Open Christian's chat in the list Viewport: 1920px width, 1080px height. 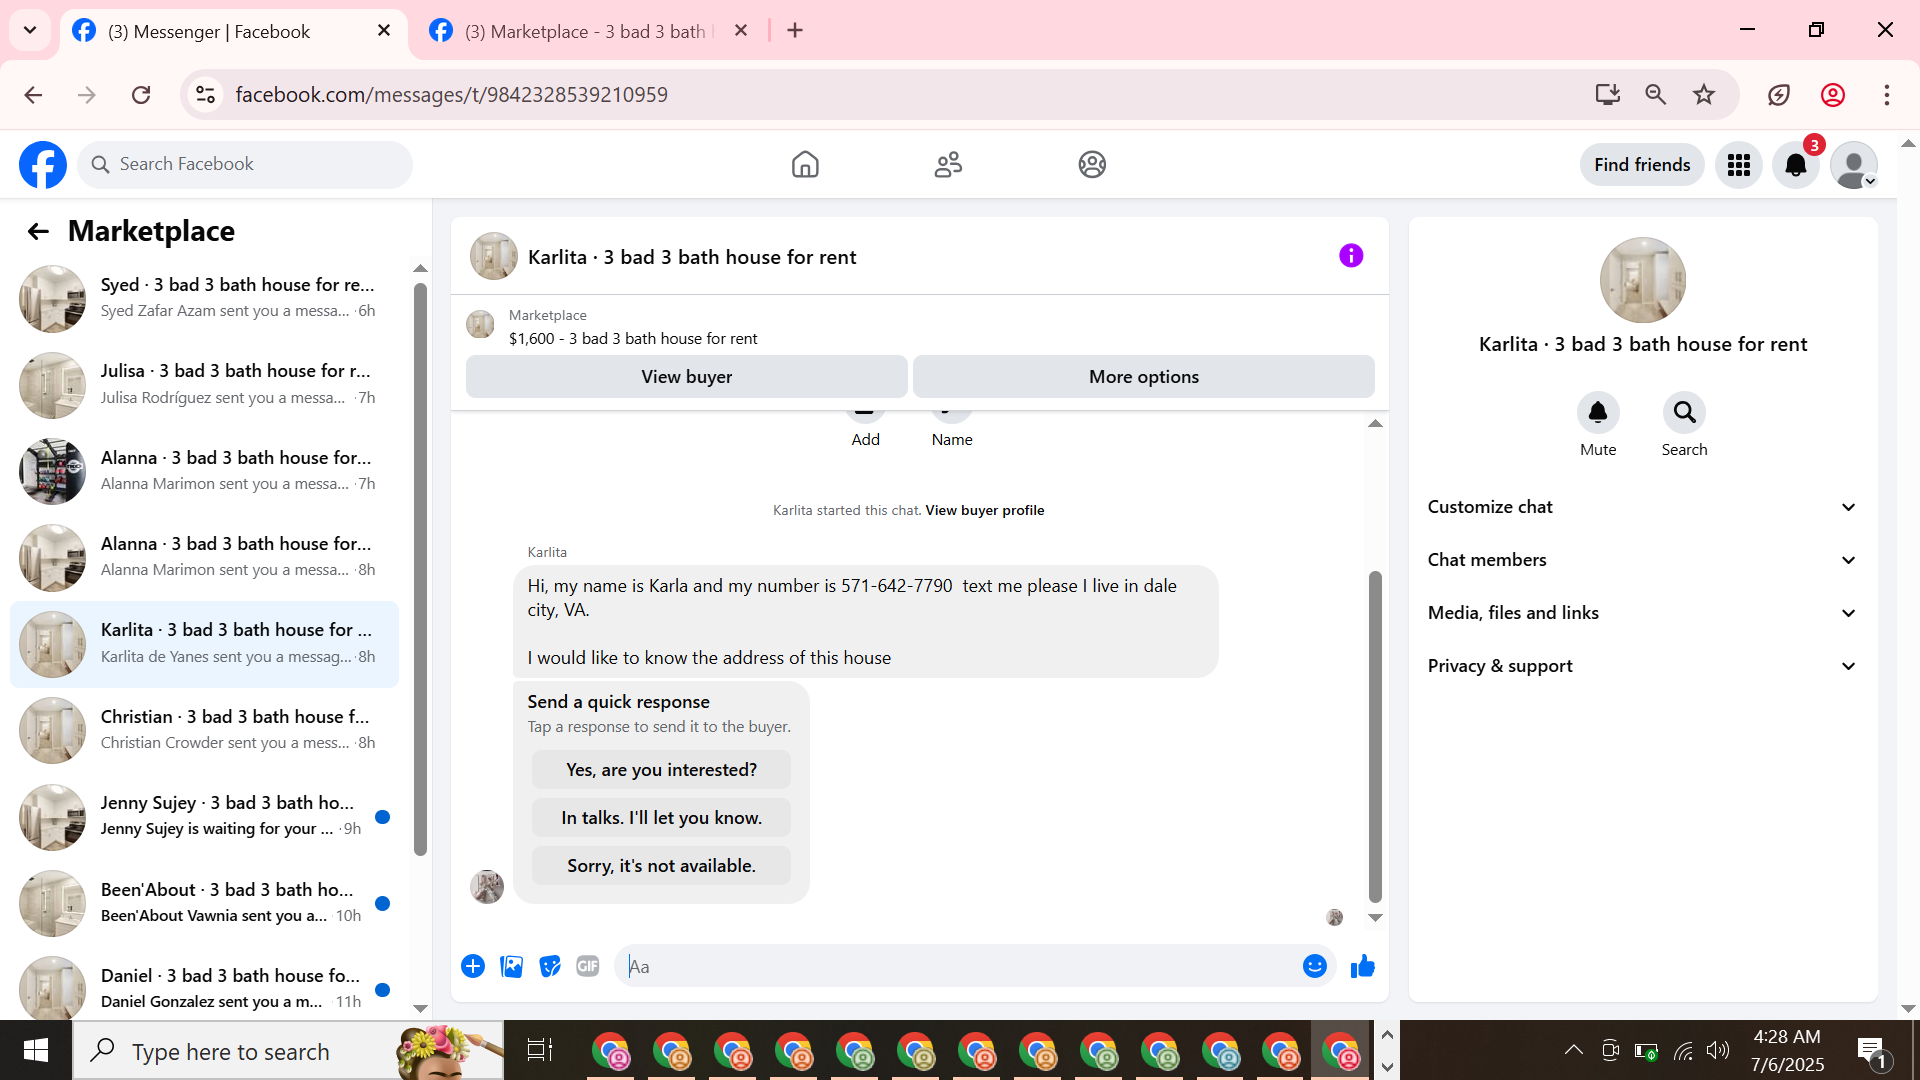point(204,731)
